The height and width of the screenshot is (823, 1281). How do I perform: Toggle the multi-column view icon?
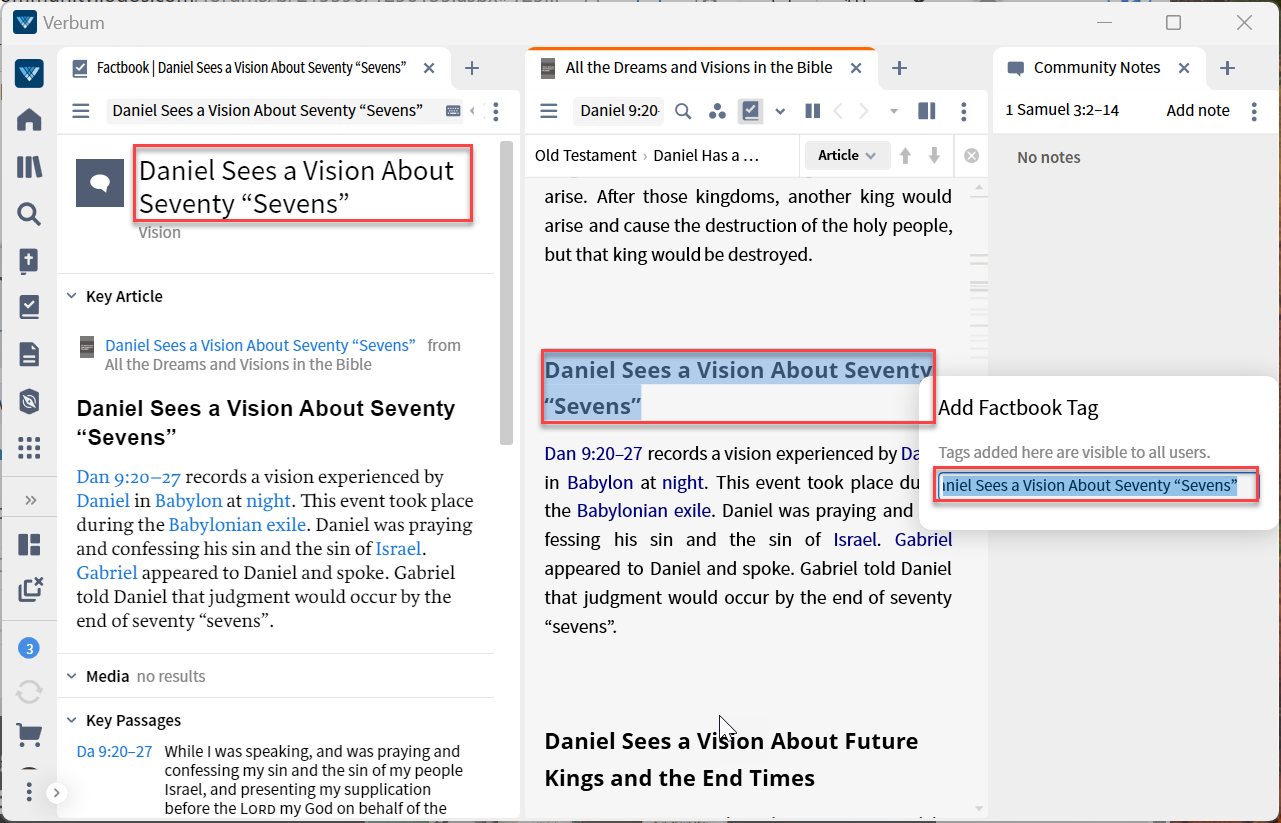coord(927,111)
